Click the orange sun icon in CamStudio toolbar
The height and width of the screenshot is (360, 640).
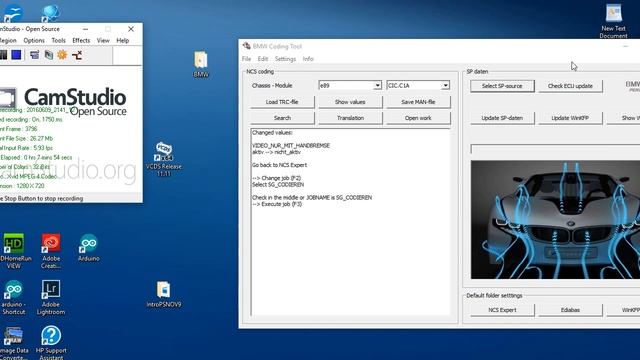(x=62, y=55)
